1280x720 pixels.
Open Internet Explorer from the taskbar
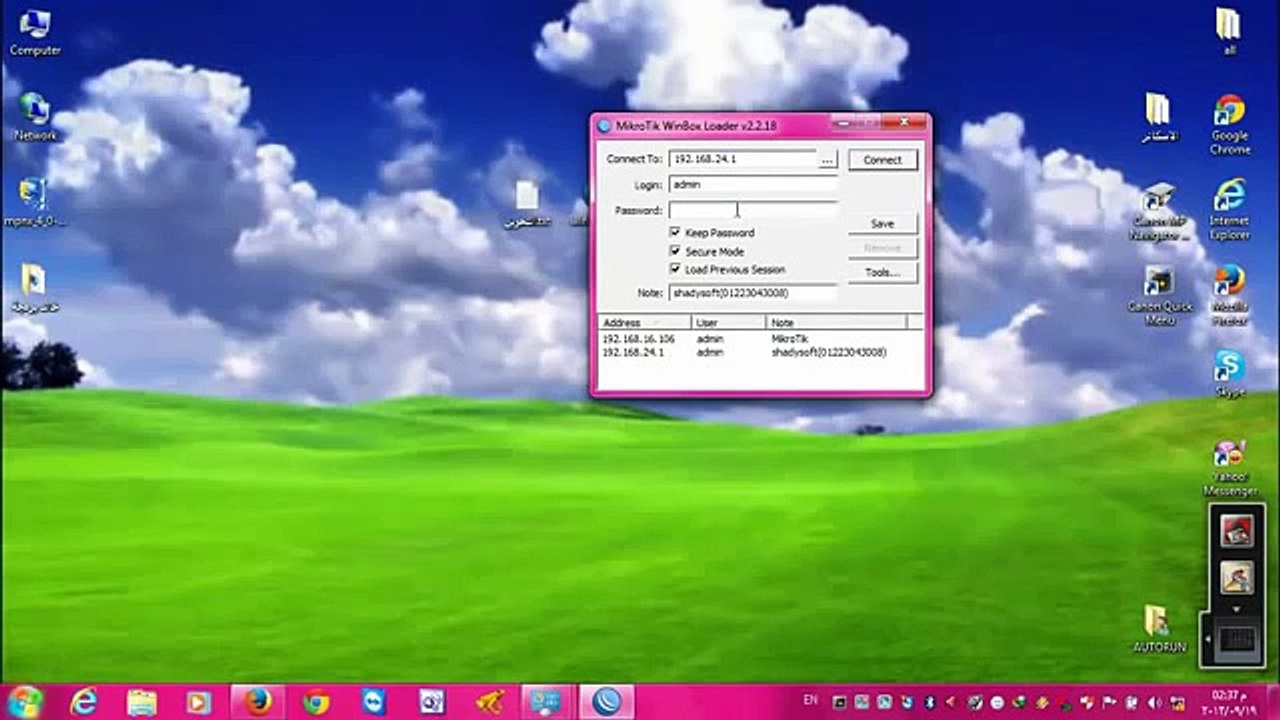click(84, 702)
